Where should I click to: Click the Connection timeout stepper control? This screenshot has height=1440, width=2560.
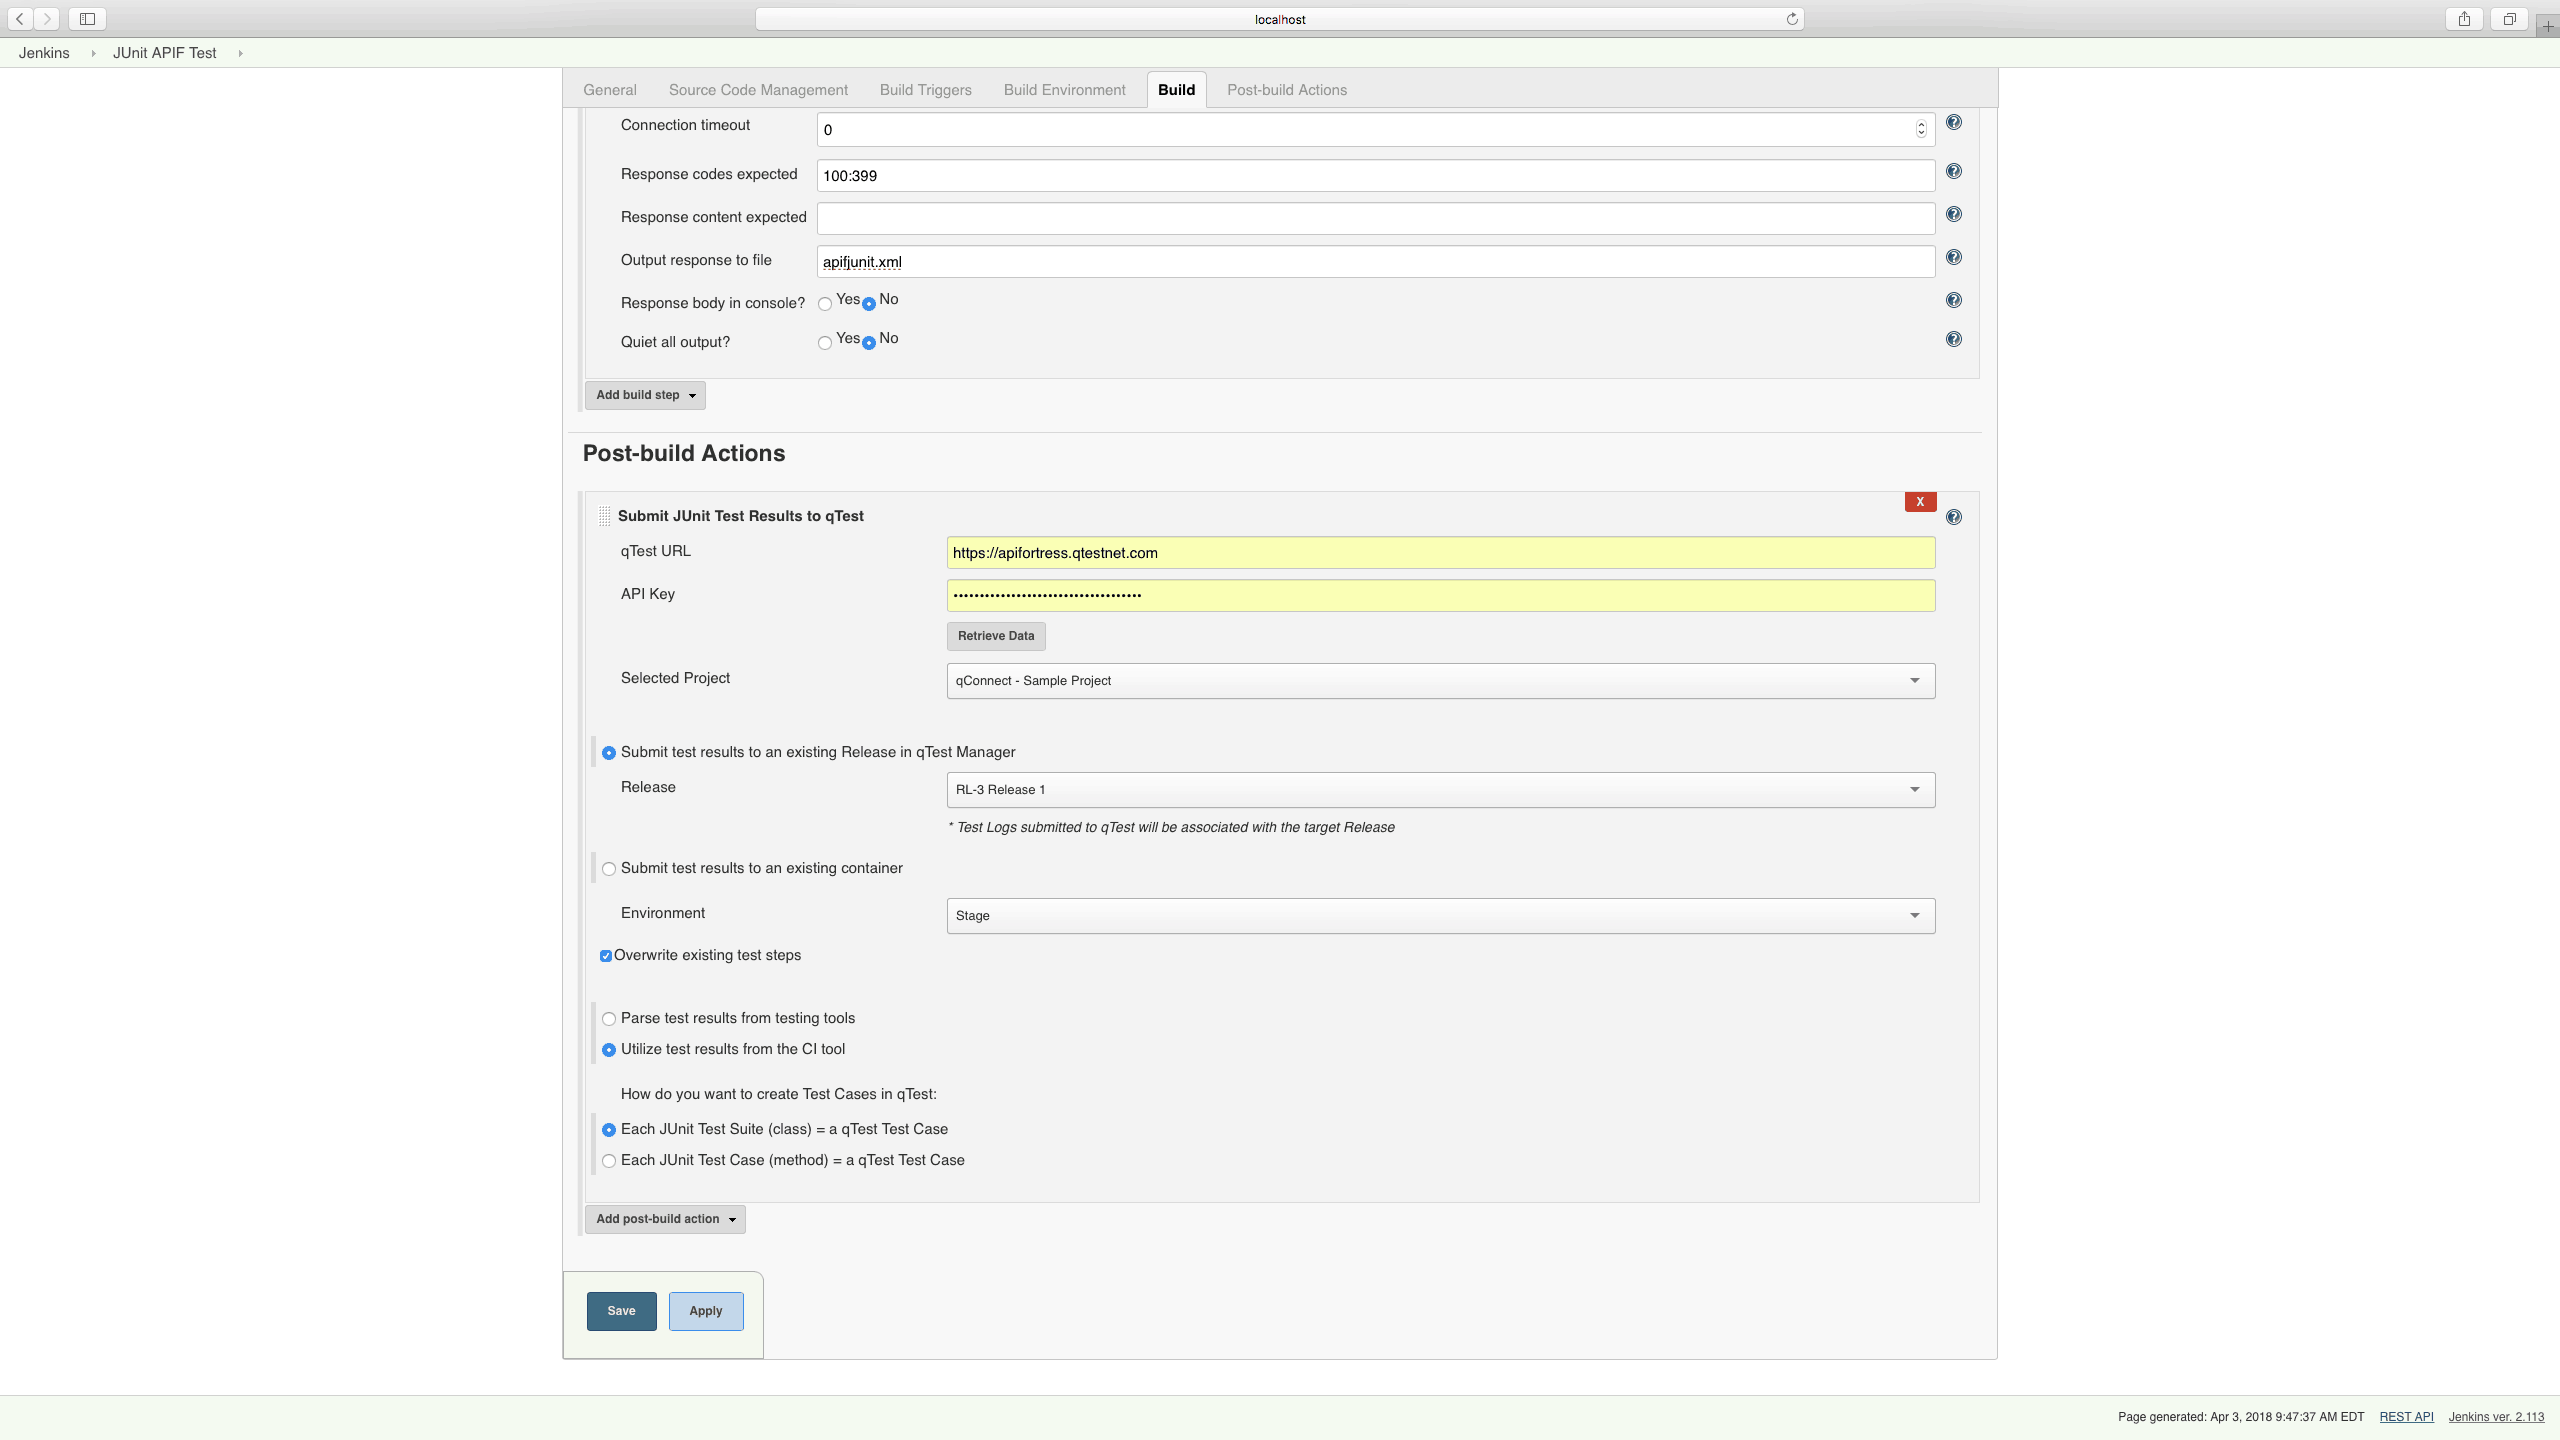[x=1920, y=128]
